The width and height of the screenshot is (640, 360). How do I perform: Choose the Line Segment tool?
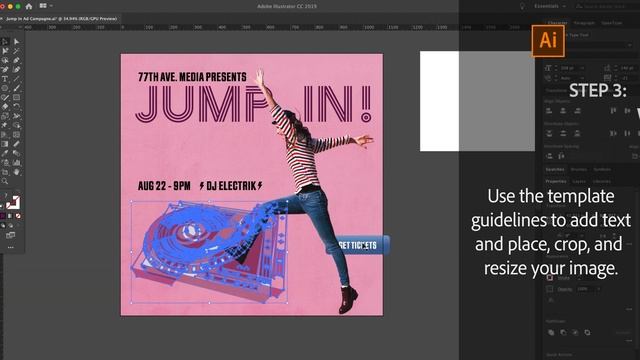pos(16,79)
